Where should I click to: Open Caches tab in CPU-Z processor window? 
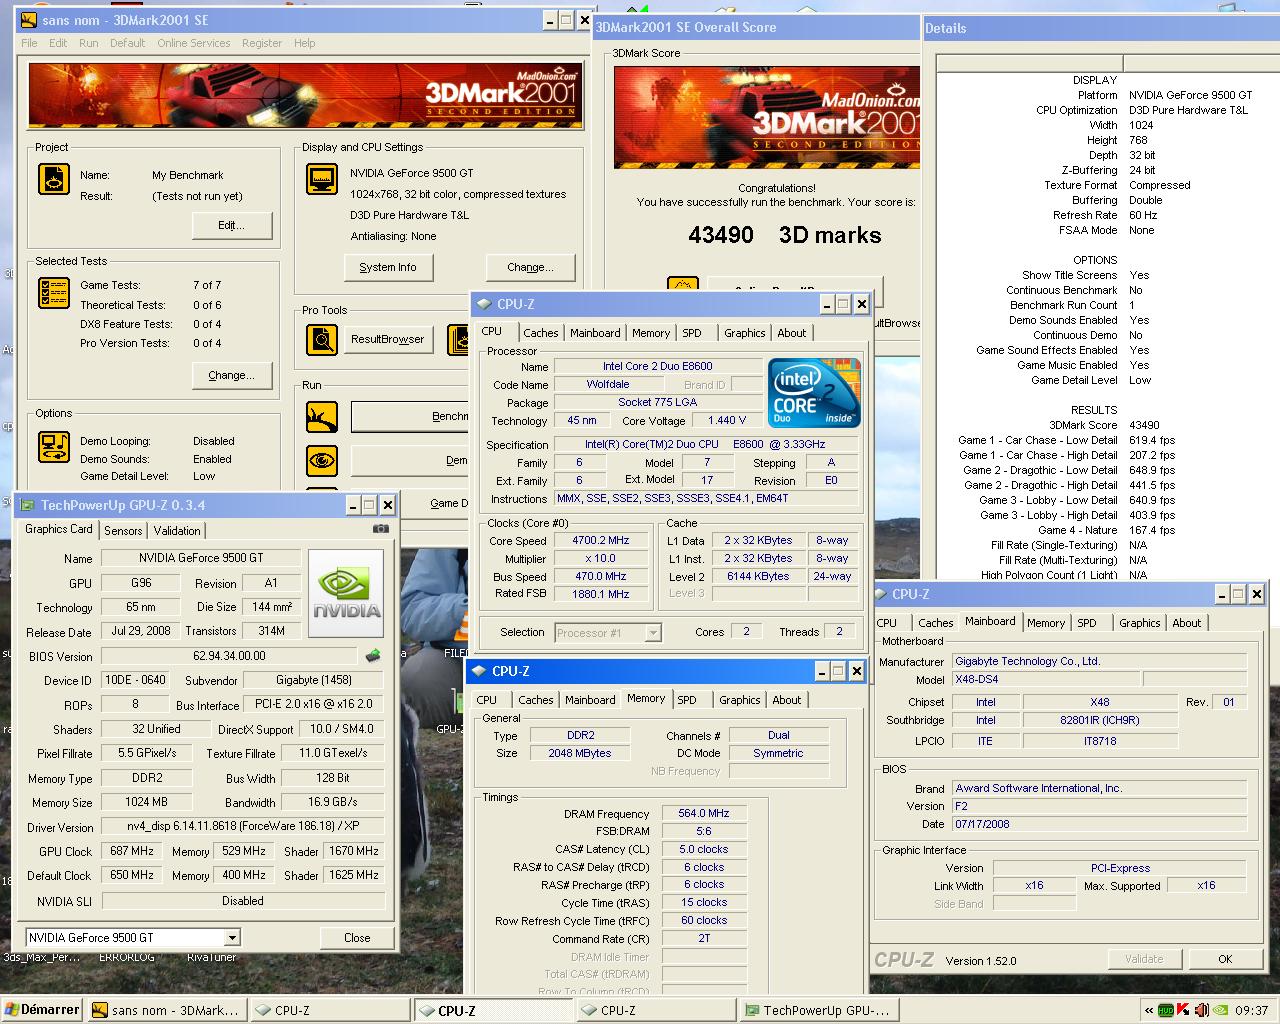[541, 333]
